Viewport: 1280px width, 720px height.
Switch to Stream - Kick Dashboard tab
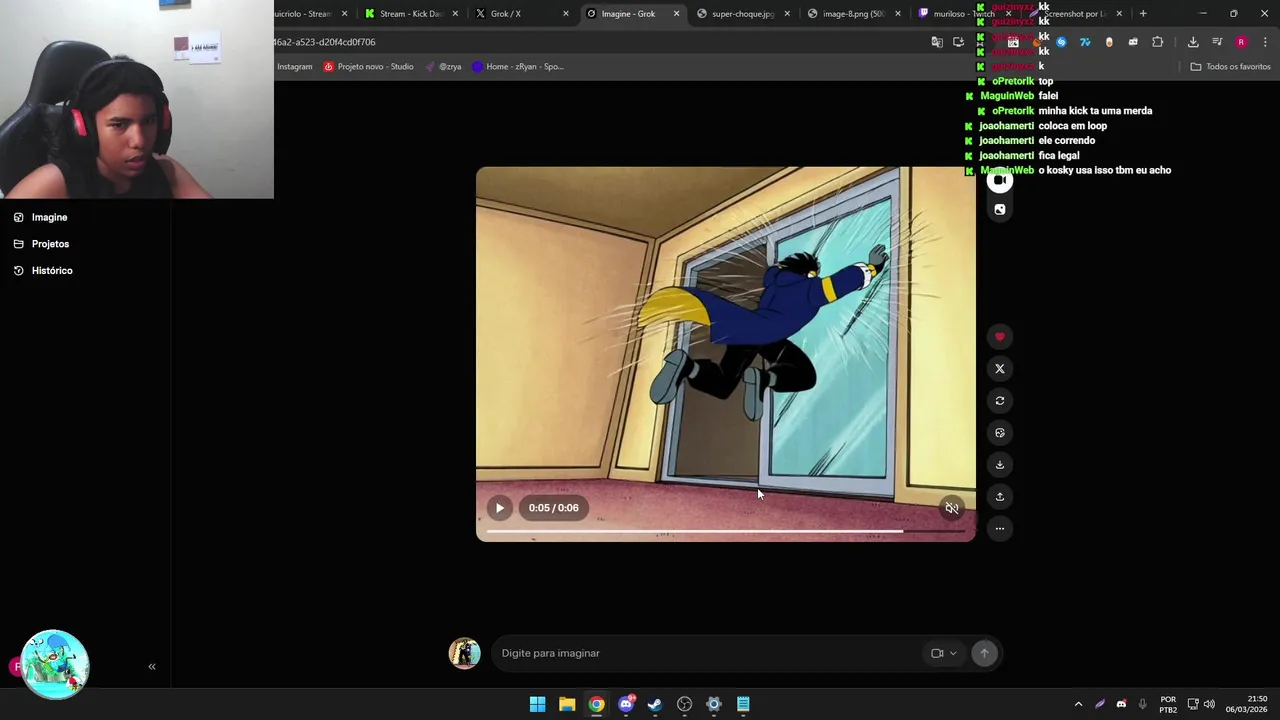(411, 14)
